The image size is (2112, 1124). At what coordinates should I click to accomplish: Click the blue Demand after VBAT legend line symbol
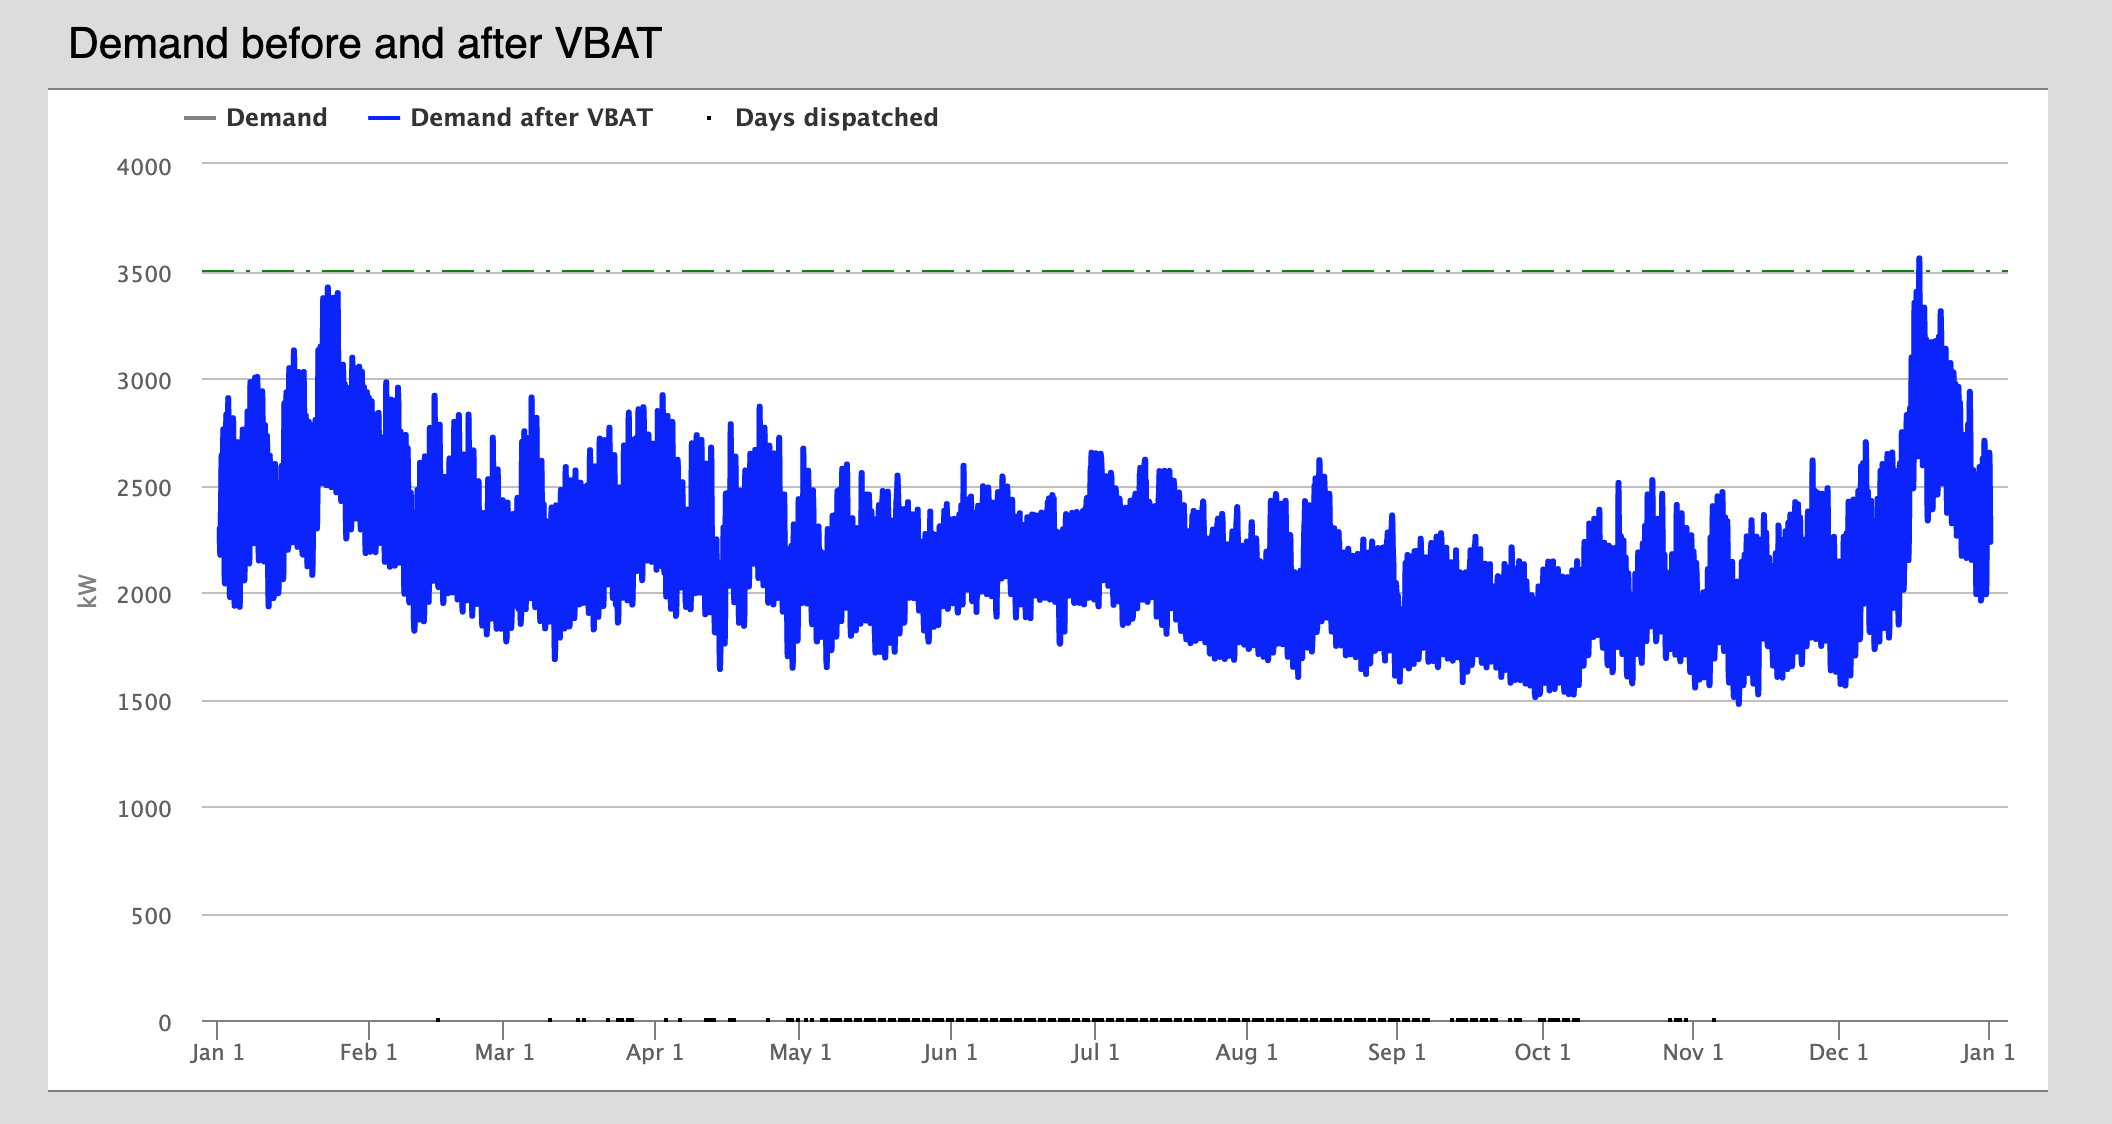[x=384, y=118]
